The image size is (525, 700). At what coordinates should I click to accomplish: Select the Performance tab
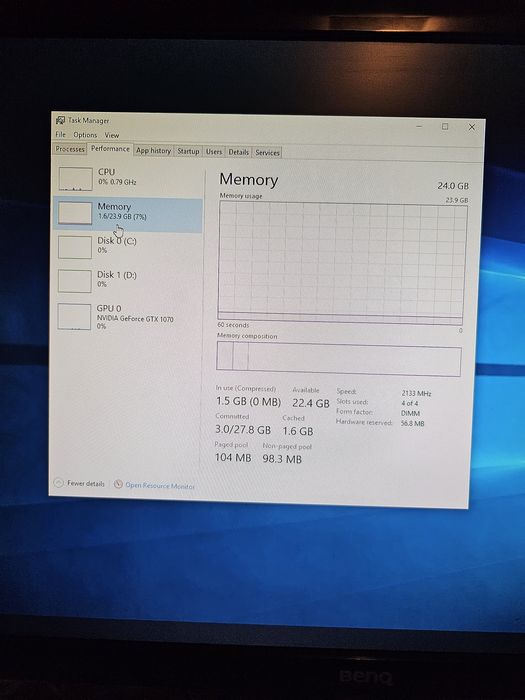click(x=110, y=149)
